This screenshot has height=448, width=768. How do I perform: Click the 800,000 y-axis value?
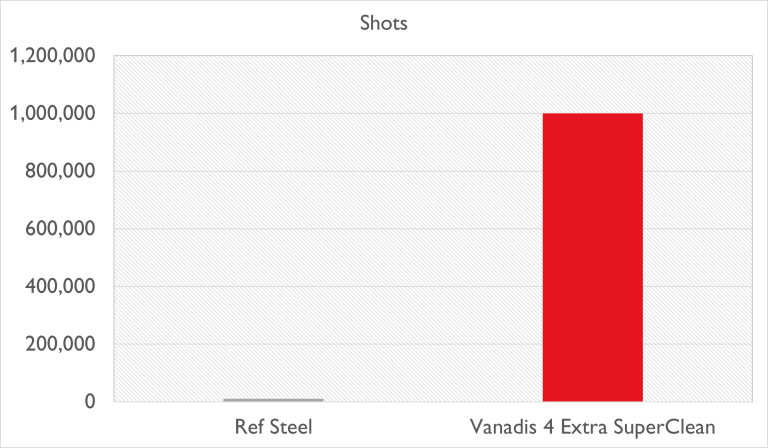coord(60,172)
